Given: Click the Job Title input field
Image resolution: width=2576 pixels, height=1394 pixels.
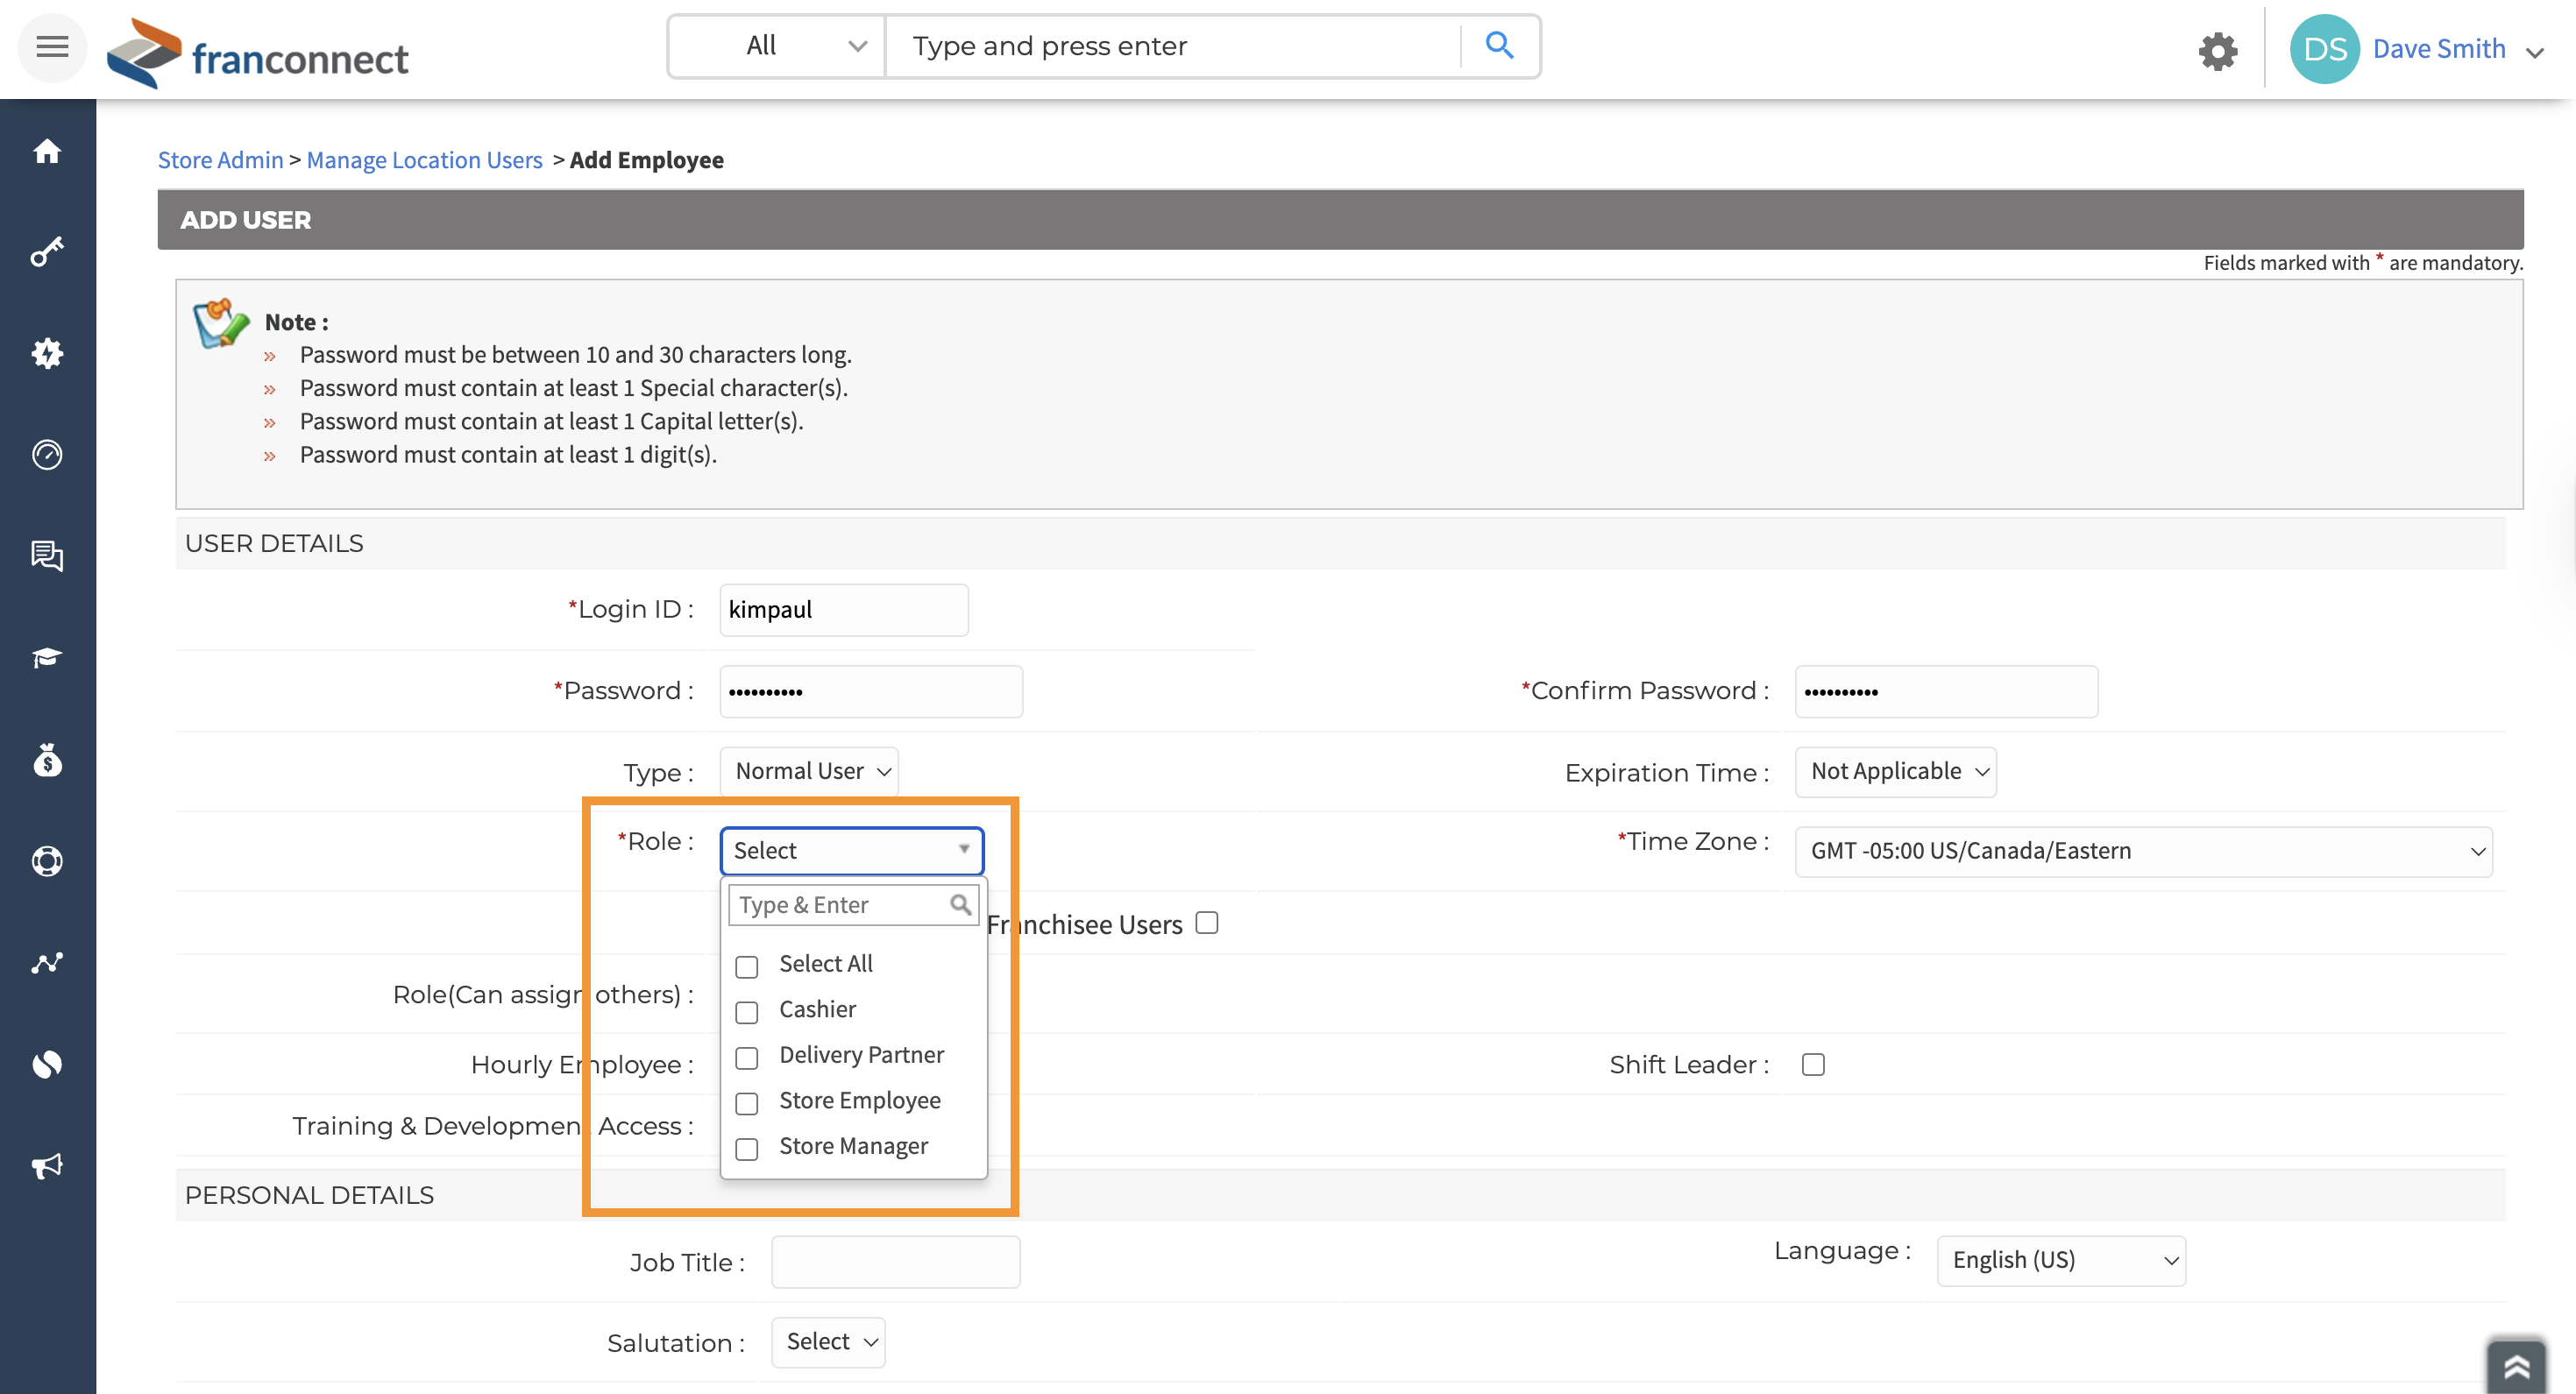Looking at the screenshot, I should [x=895, y=1262].
